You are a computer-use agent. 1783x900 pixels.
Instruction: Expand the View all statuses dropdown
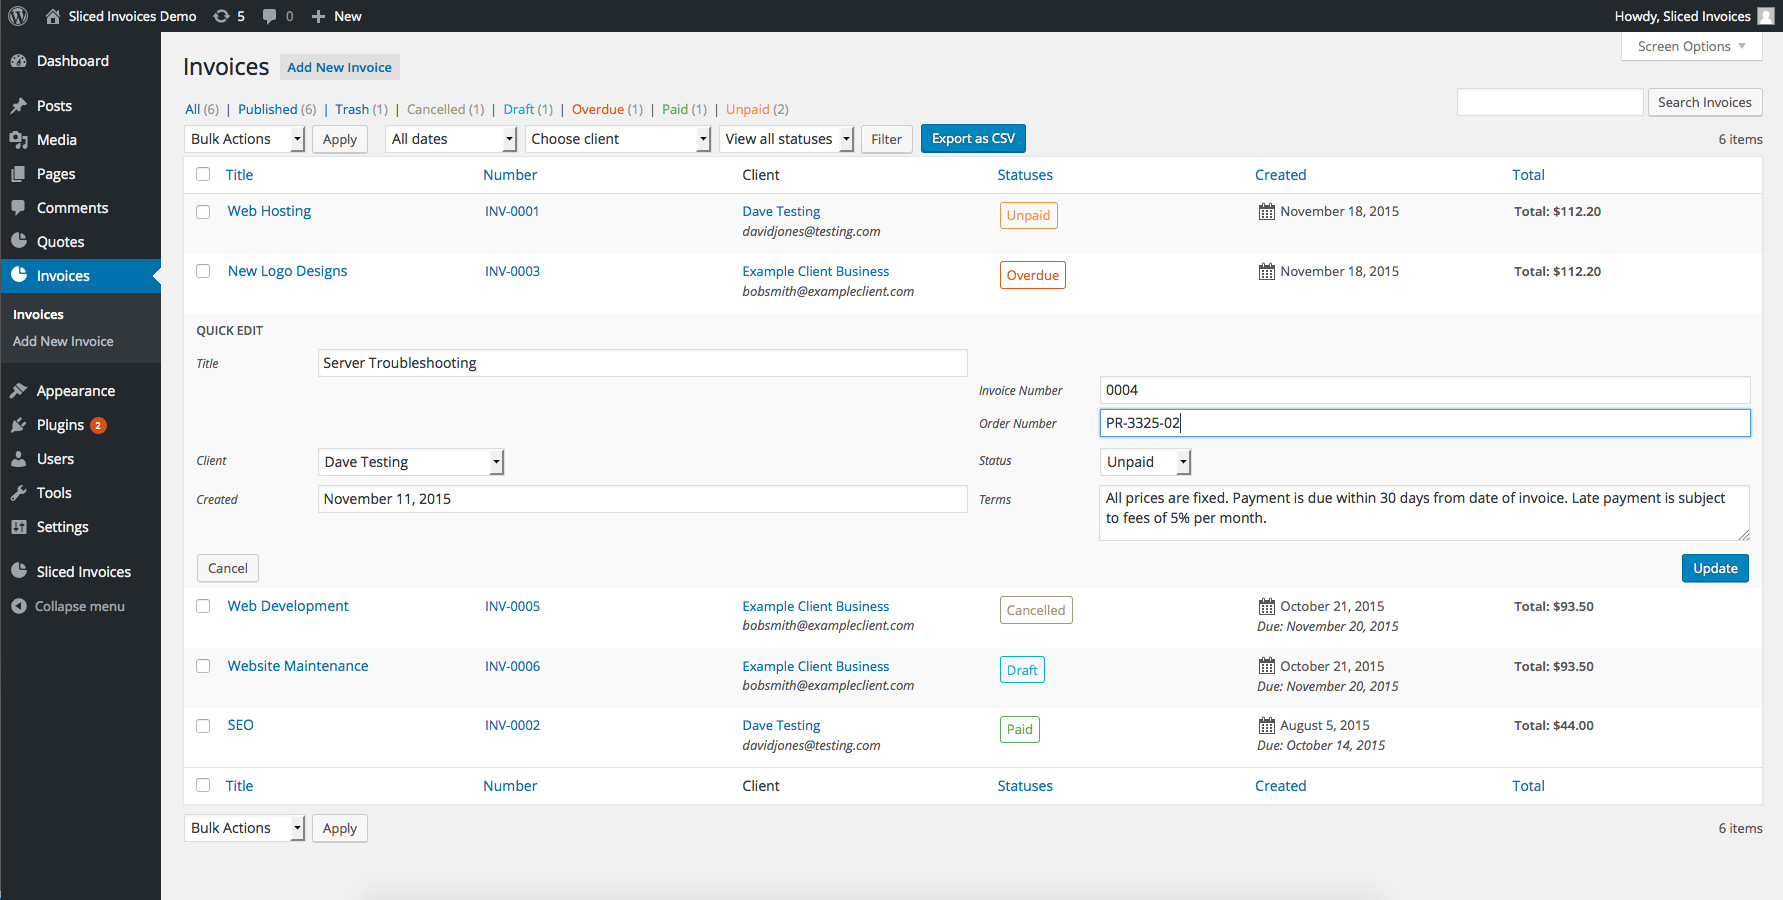pos(787,139)
